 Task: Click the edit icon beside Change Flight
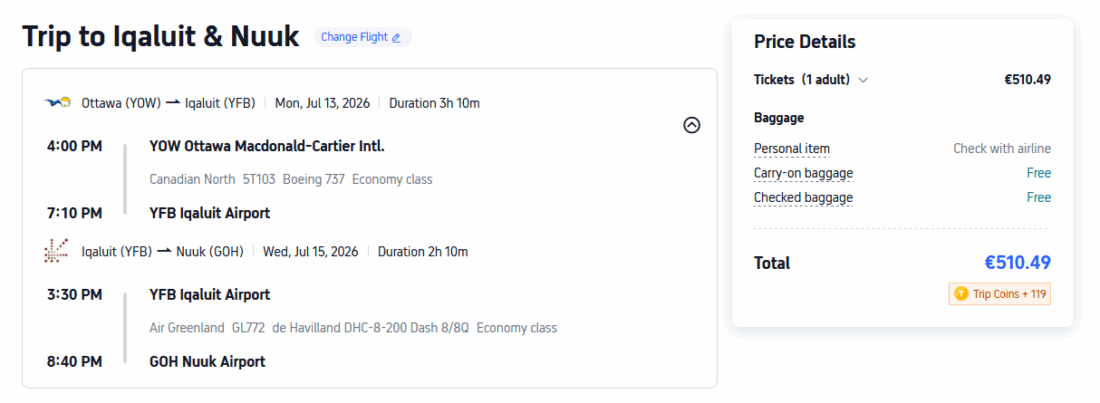click(x=396, y=38)
